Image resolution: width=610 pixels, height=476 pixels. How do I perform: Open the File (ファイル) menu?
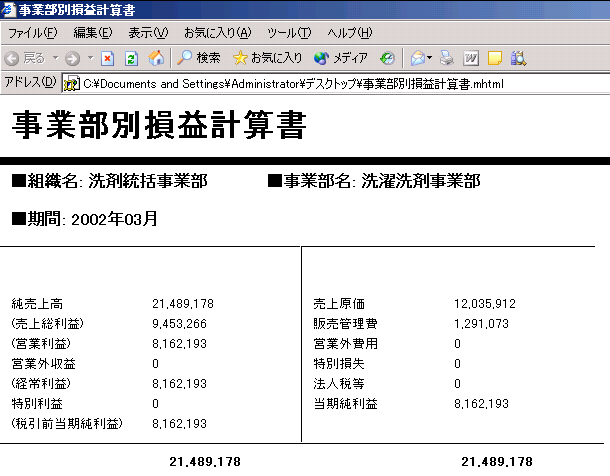(x=32, y=33)
